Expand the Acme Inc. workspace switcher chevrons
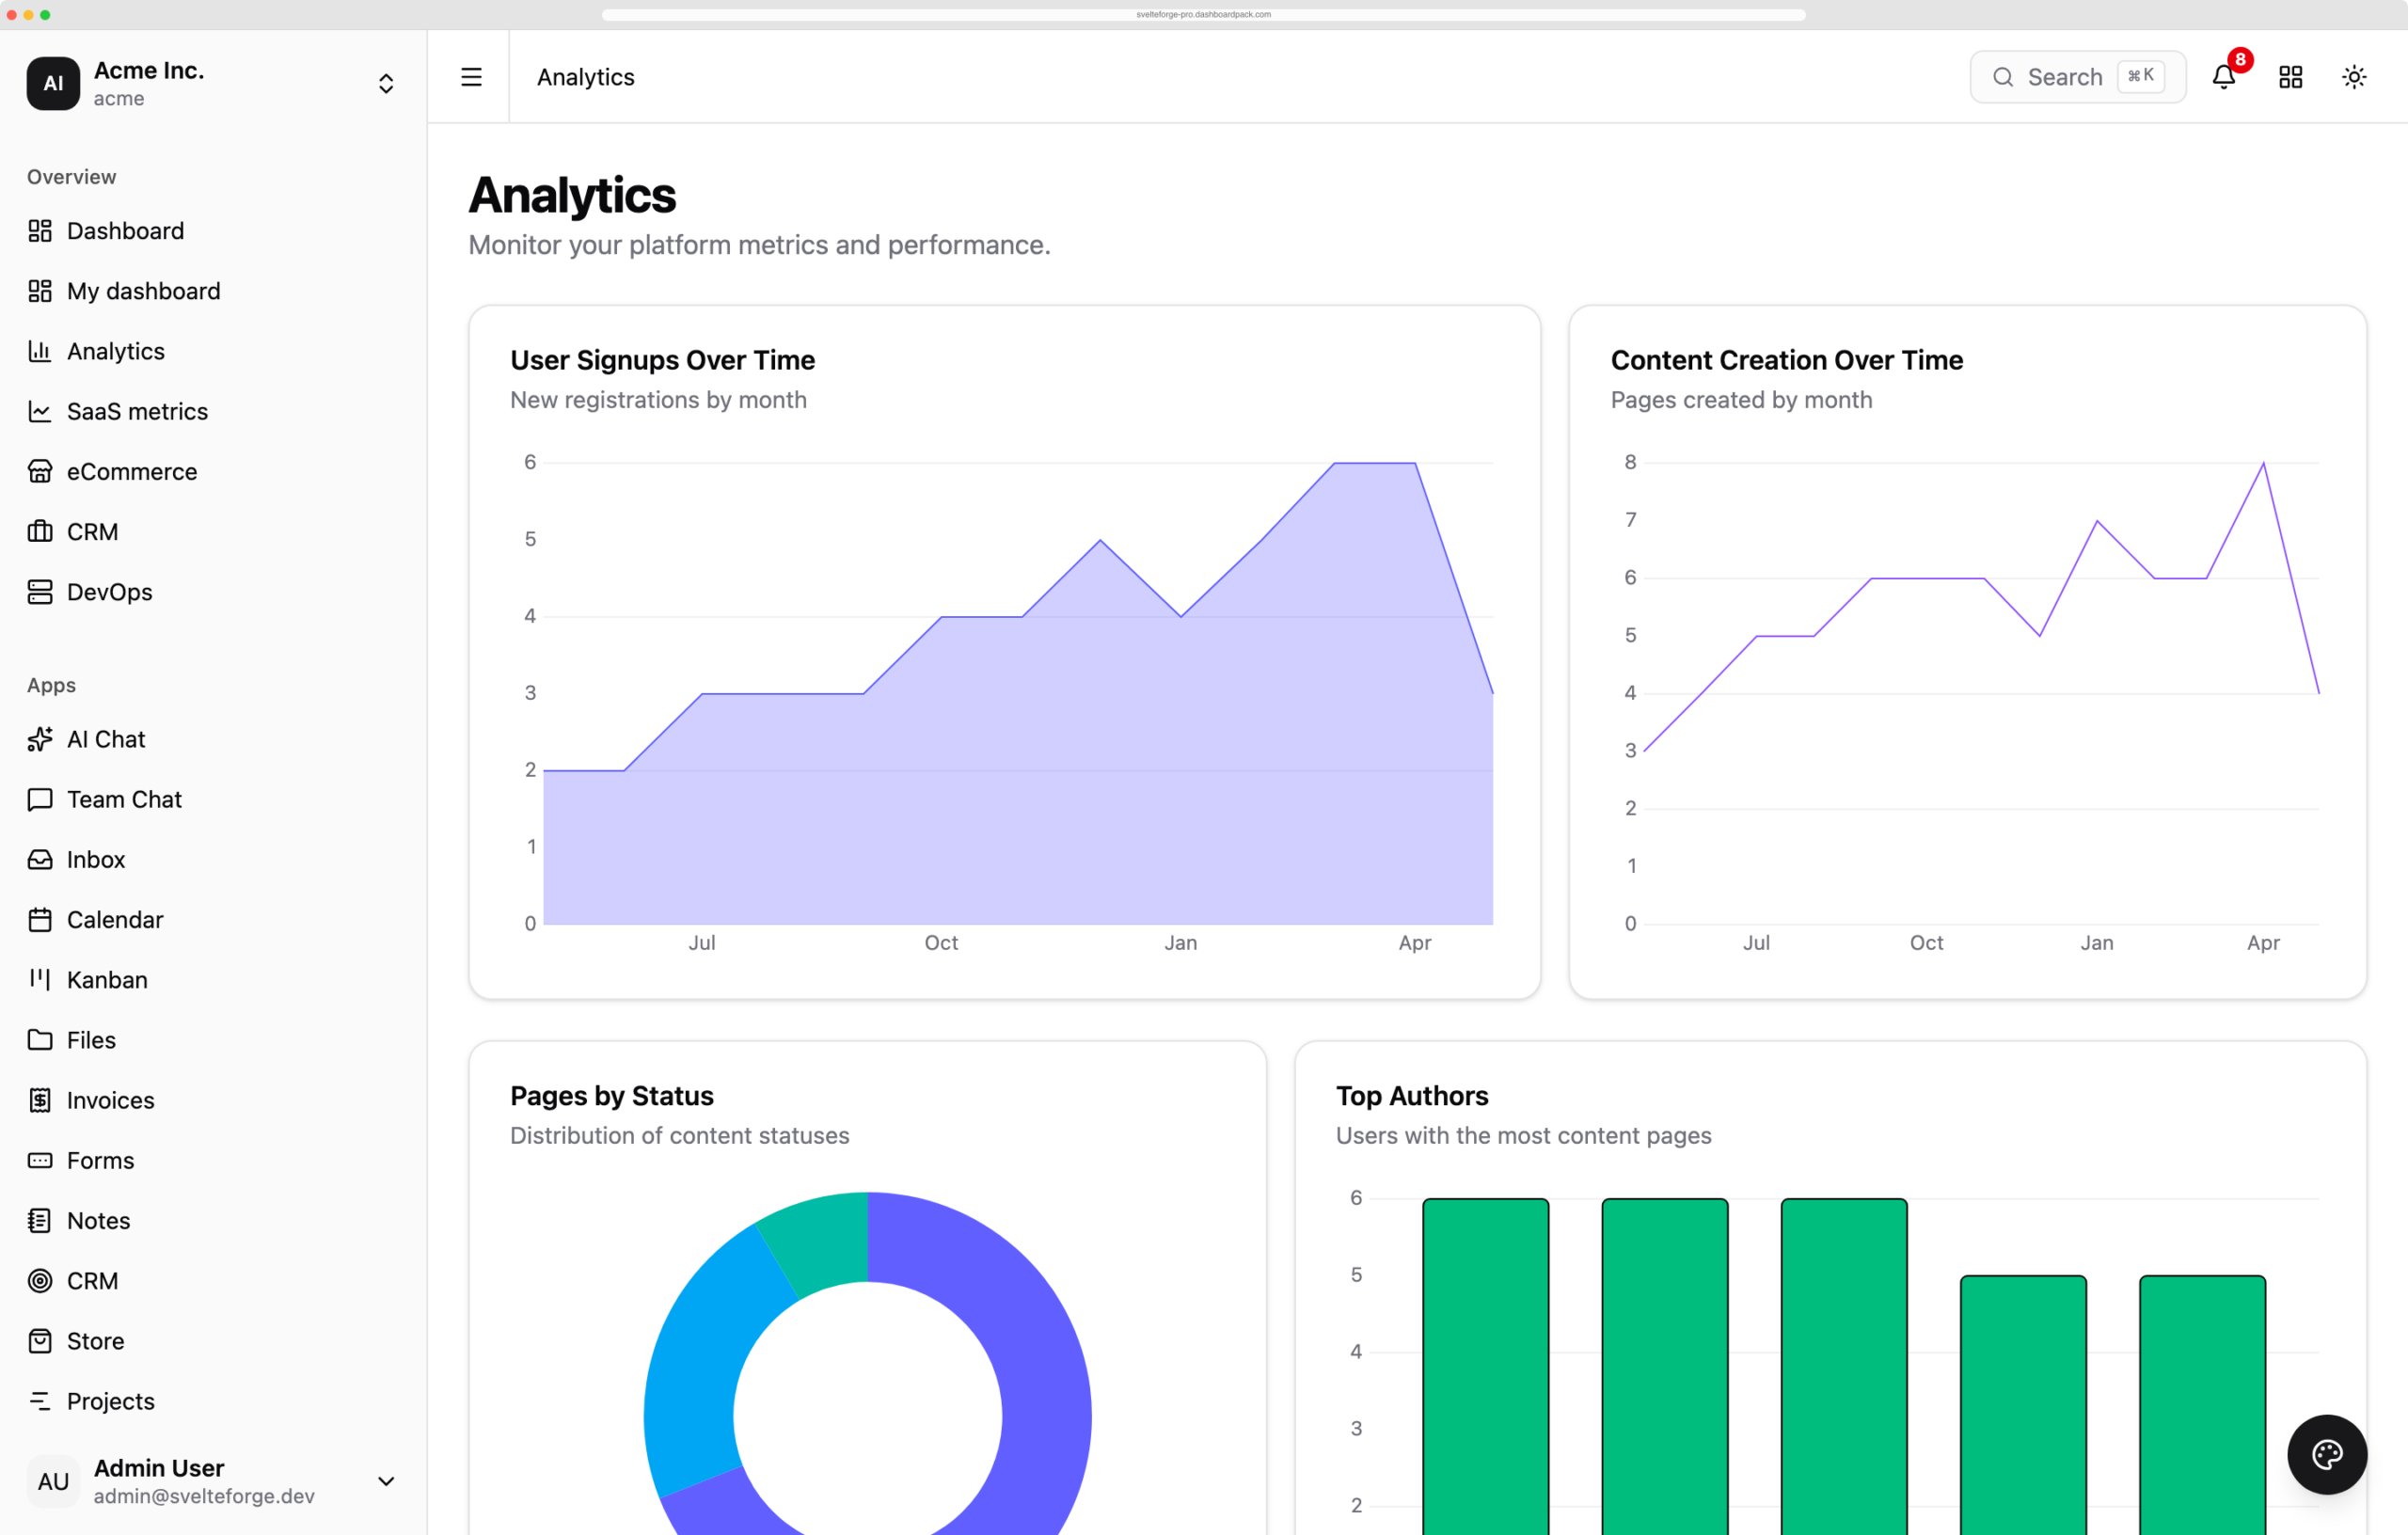The width and height of the screenshot is (2408, 1535). tap(386, 83)
